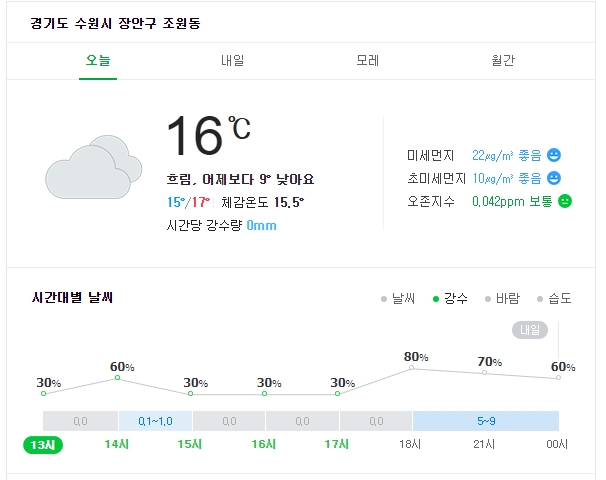606x480 pixels.
Task: Switch to the 내일 tab
Action: [x=233, y=61]
